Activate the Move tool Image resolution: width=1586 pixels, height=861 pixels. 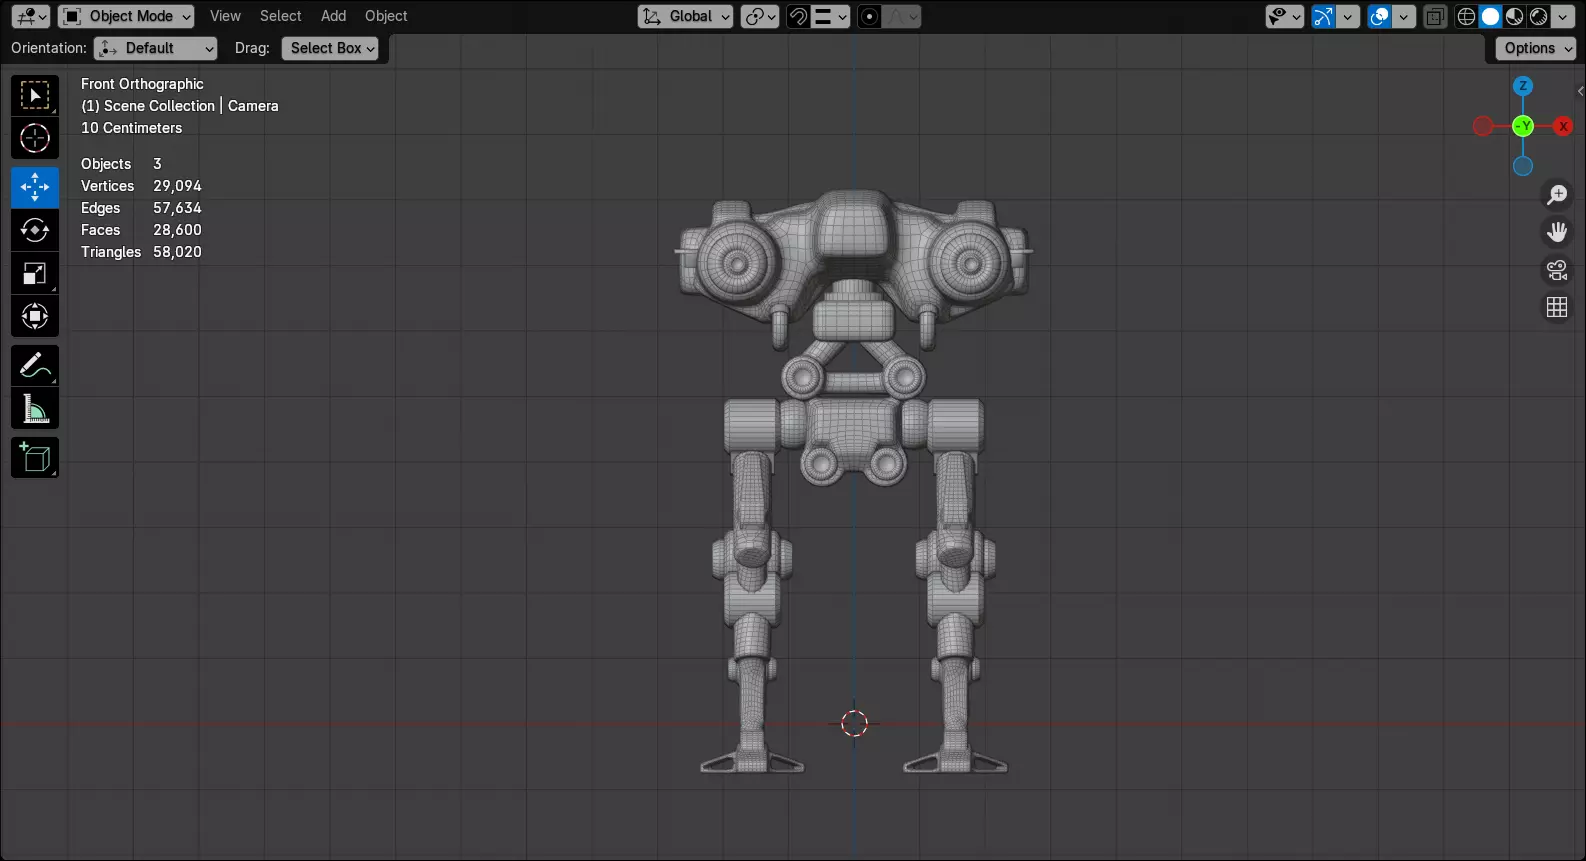[x=35, y=187]
